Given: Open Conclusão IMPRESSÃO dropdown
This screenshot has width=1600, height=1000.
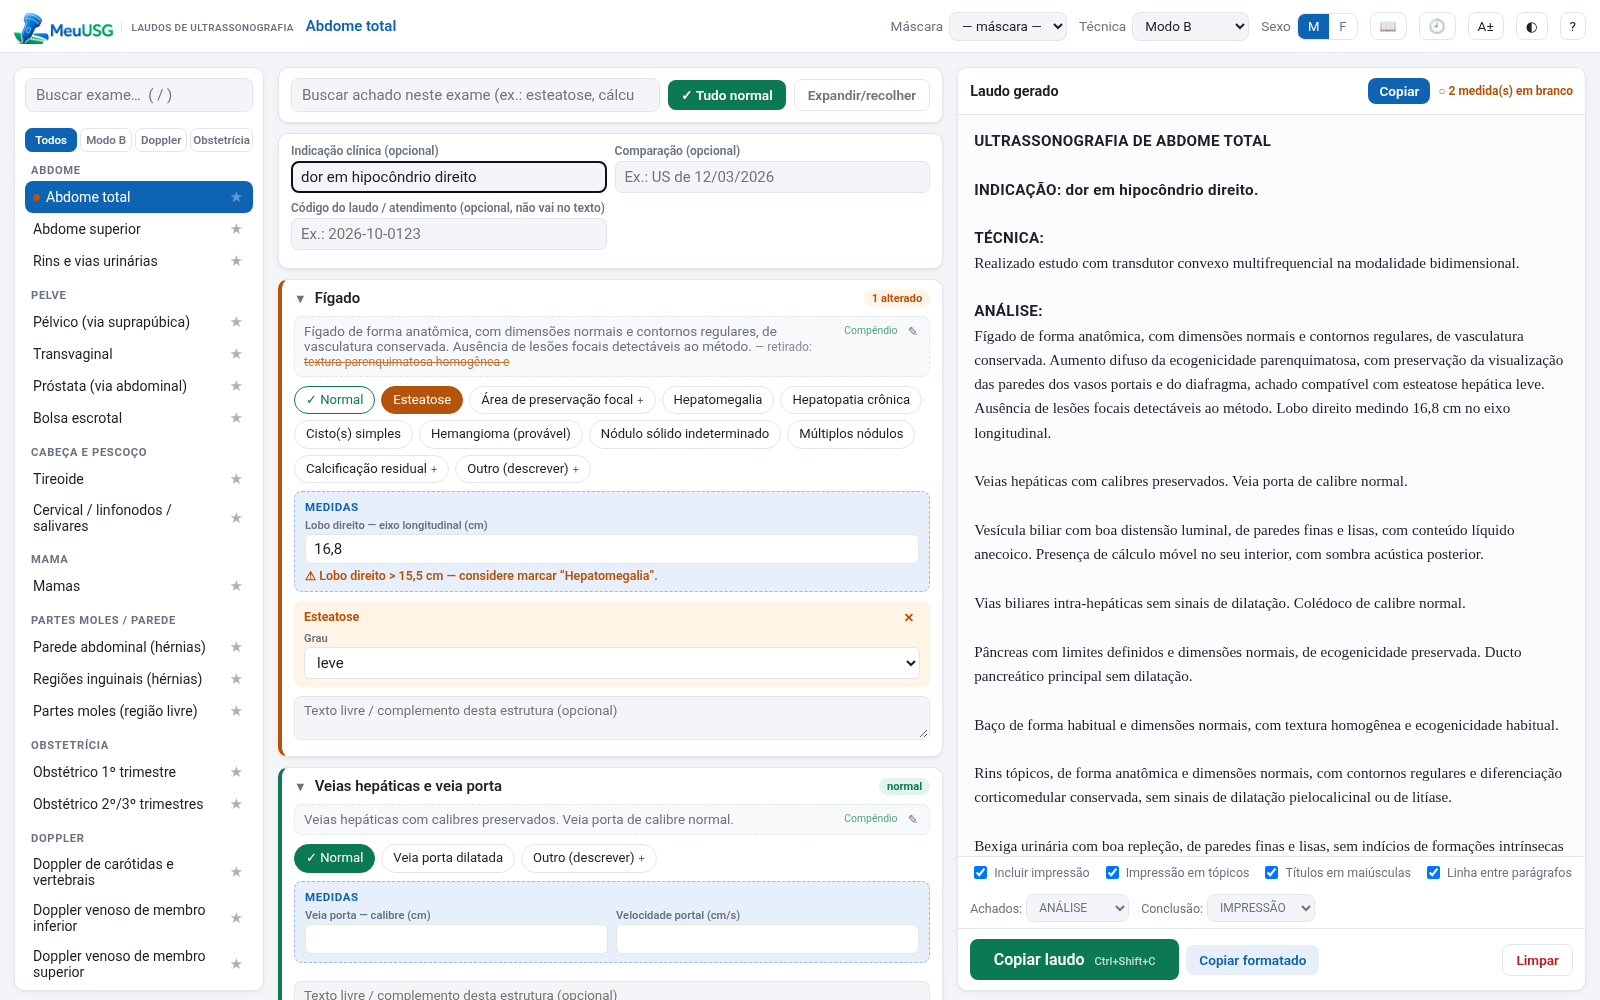Looking at the screenshot, I should coord(1260,908).
